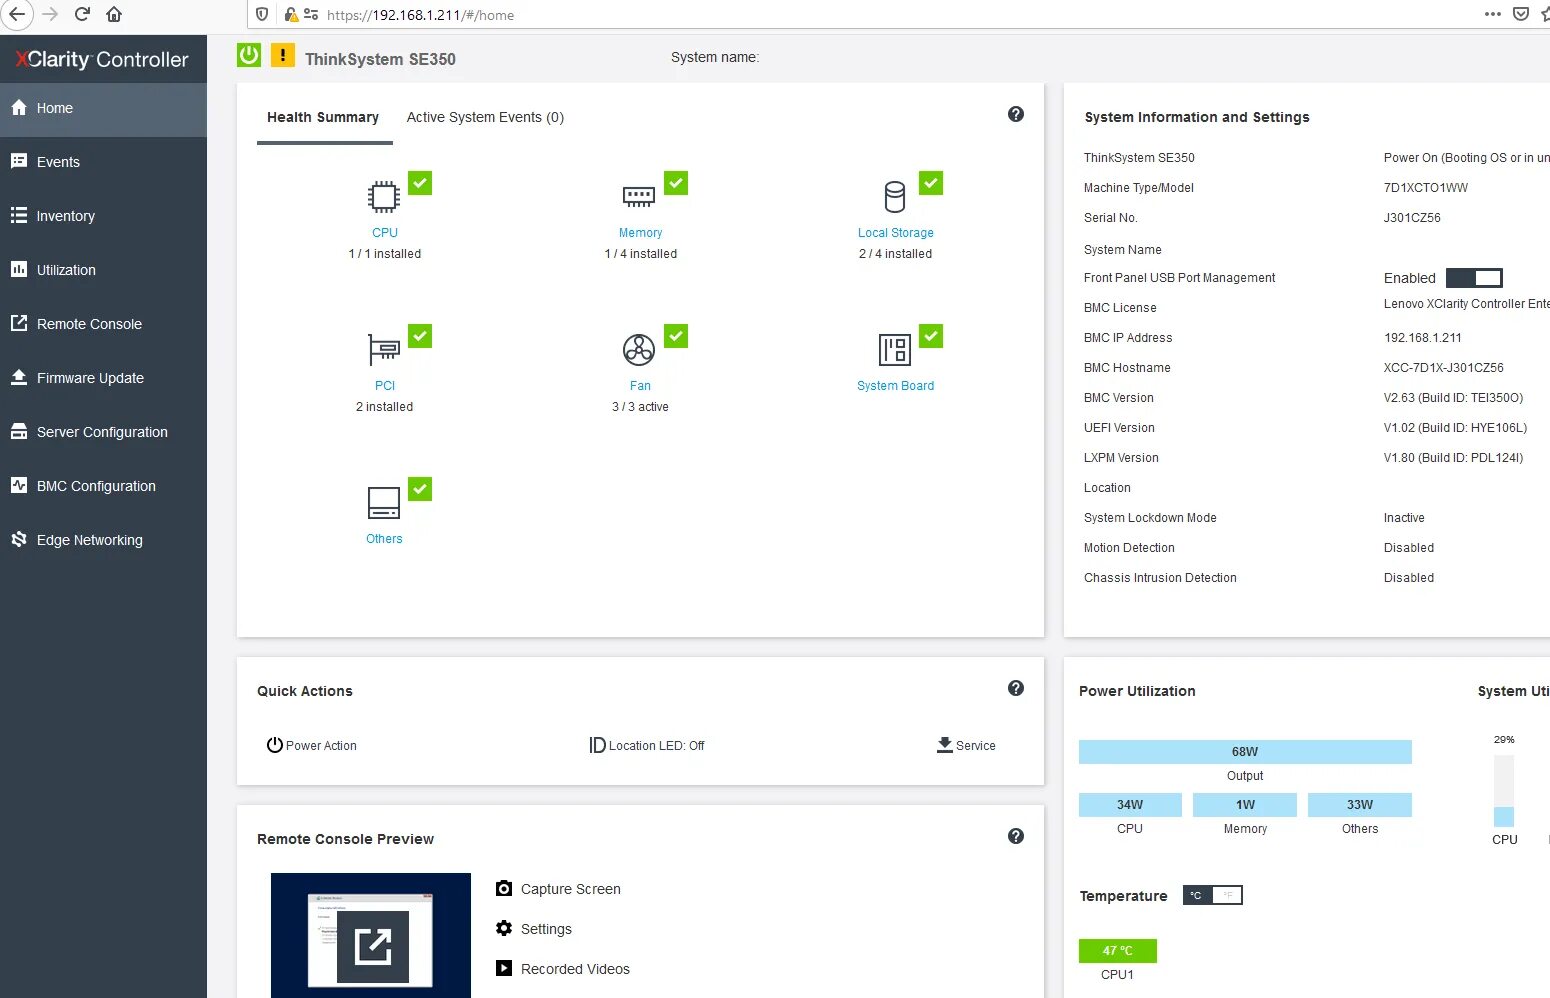Click the Recorded Videos play icon

pyautogui.click(x=504, y=968)
